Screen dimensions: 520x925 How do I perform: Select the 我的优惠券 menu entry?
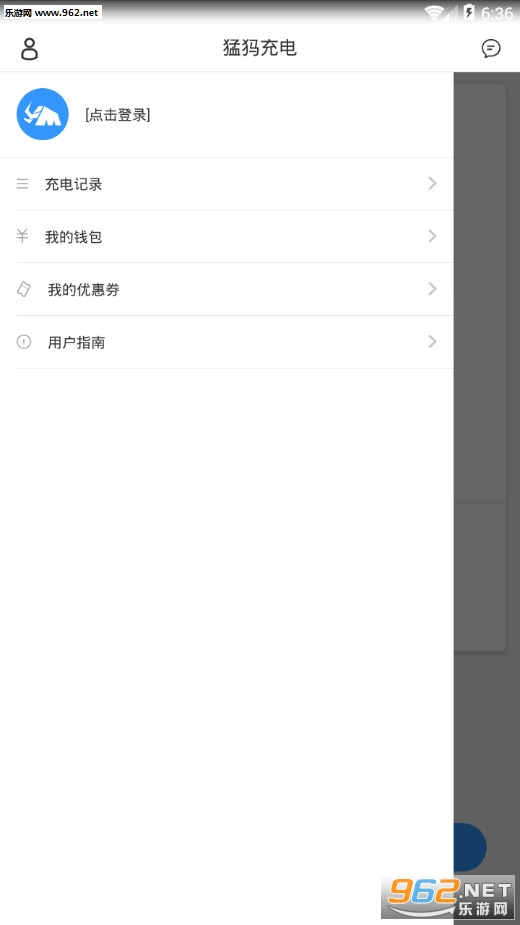(227, 289)
